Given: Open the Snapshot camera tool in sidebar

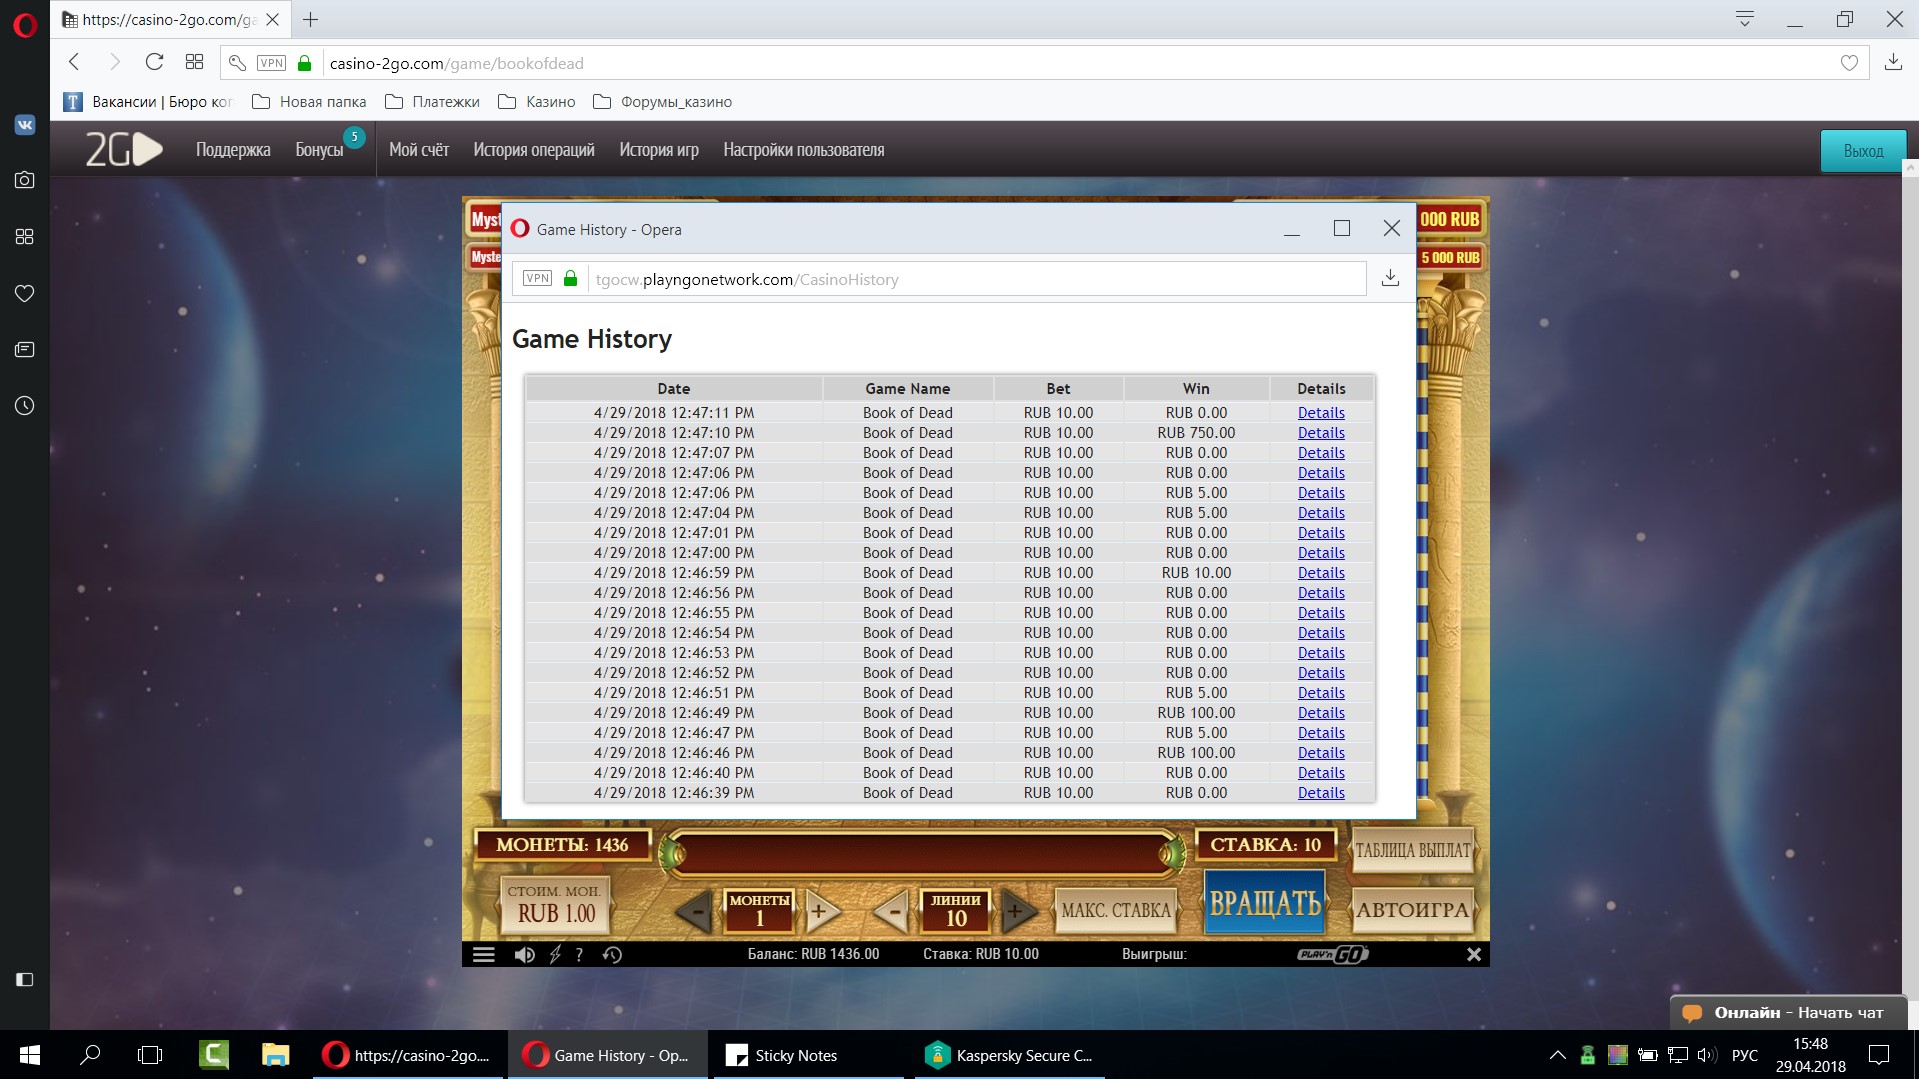Looking at the screenshot, I should 25,180.
